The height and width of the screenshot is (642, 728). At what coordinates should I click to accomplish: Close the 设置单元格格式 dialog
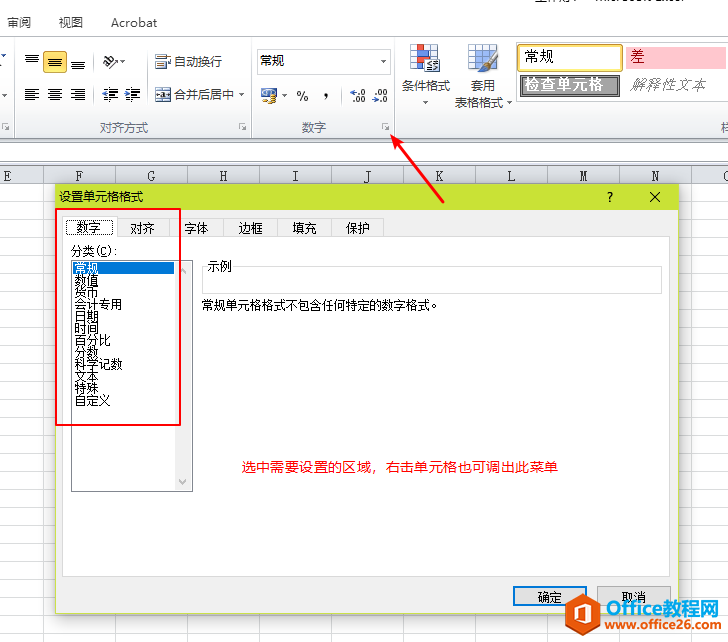pos(655,197)
